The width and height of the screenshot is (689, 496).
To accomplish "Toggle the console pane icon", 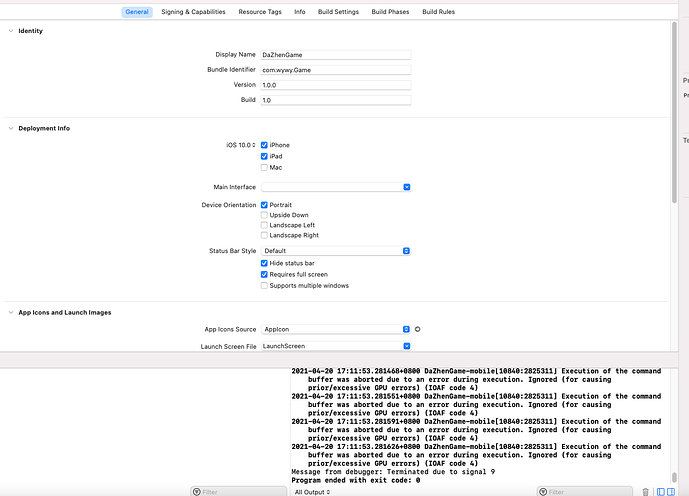I will [x=671, y=492].
